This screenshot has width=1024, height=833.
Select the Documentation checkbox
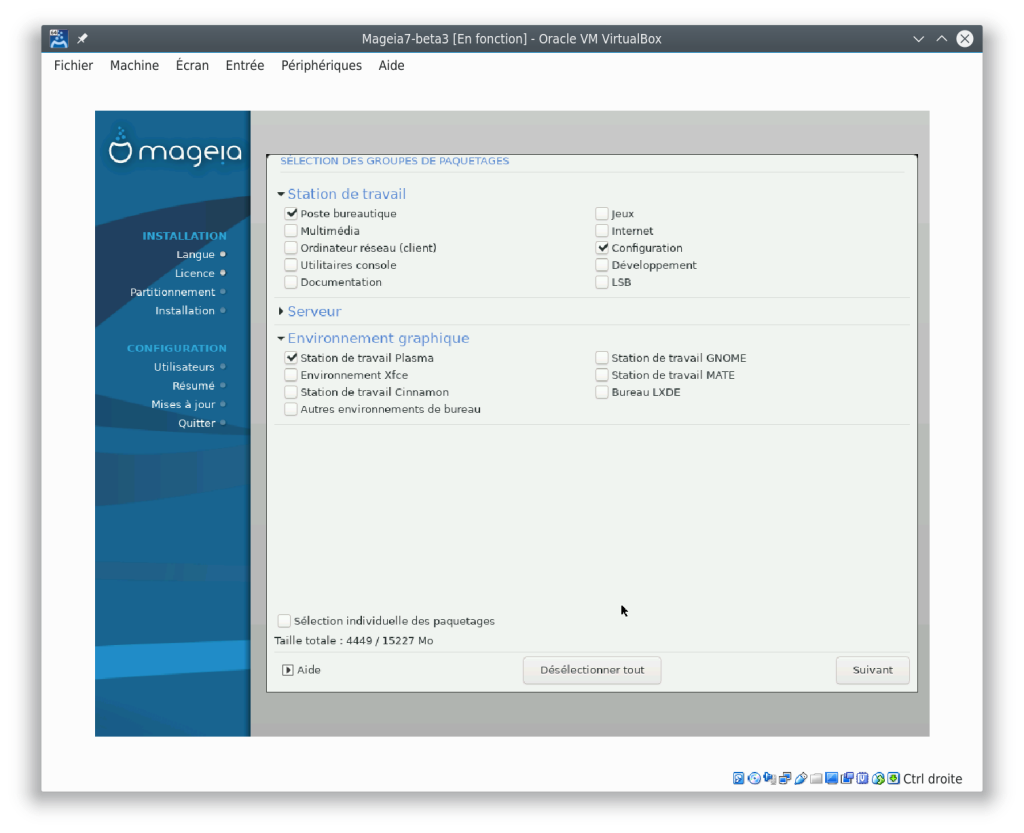pyautogui.click(x=291, y=282)
